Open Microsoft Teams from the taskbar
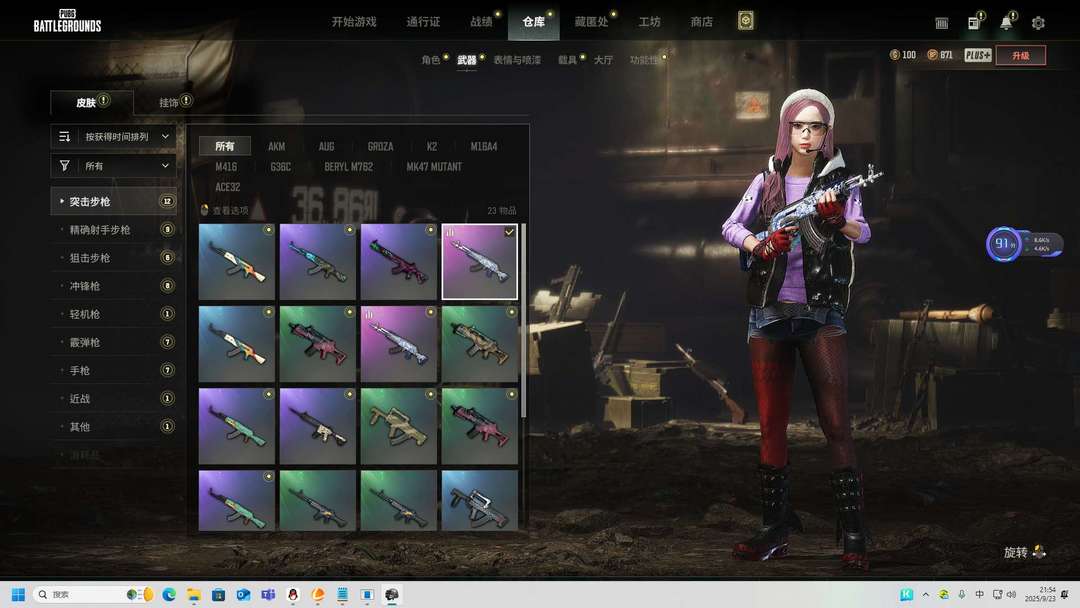The image size is (1080, 608). pyautogui.click(x=268, y=594)
